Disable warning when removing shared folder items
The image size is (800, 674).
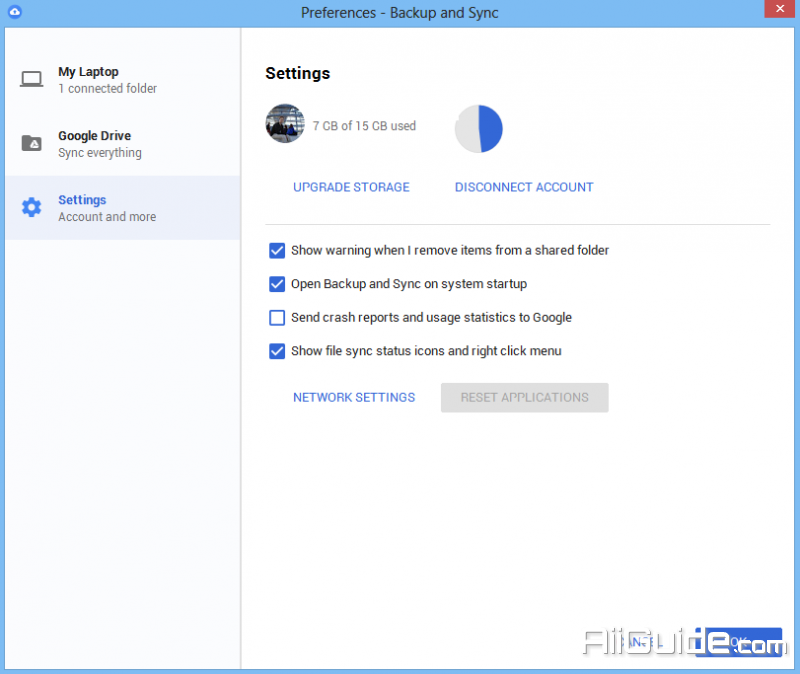click(x=277, y=251)
